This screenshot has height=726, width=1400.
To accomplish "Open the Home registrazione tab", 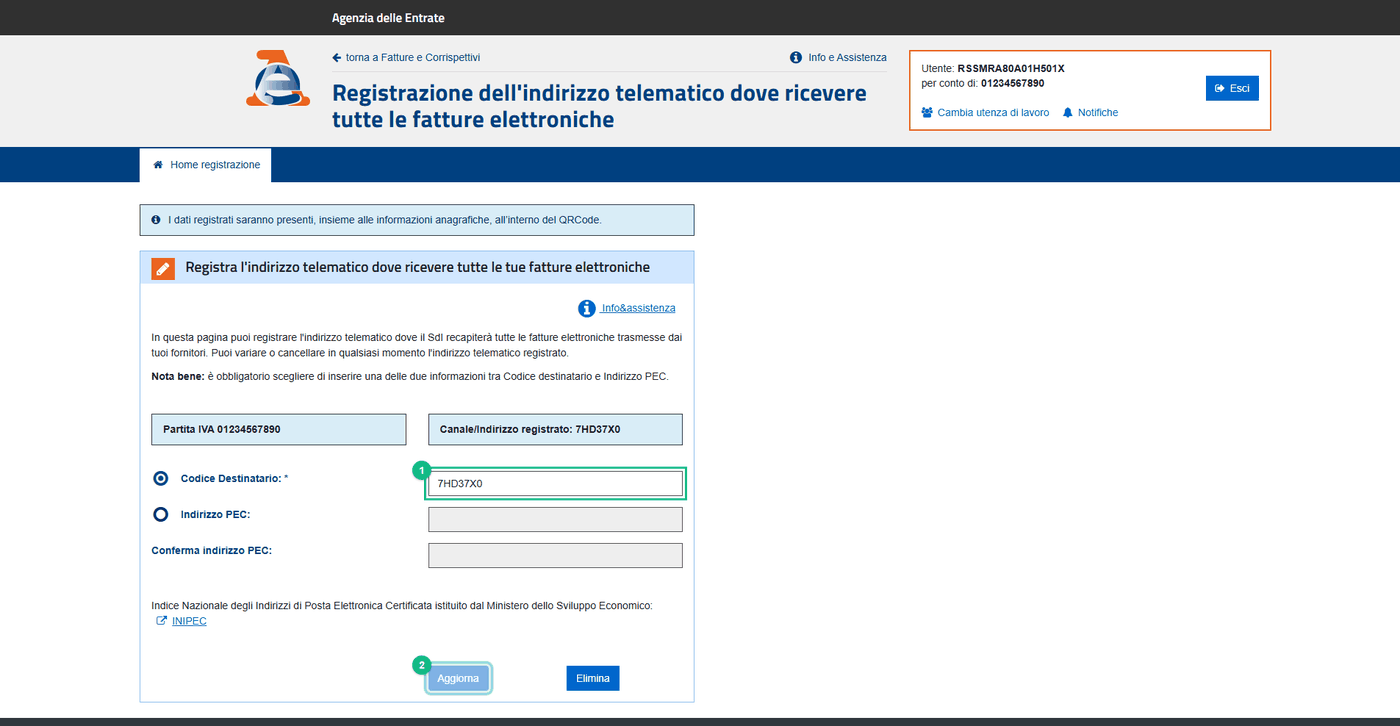I will (205, 165).
